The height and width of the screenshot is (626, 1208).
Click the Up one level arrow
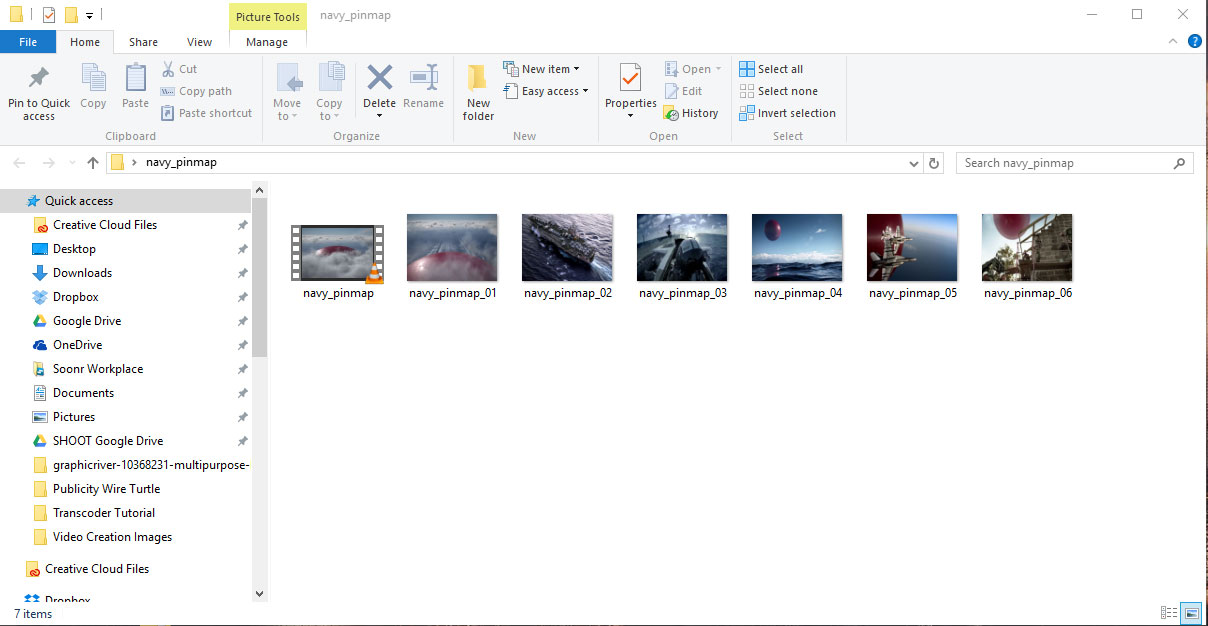click(x=93, y=163)
